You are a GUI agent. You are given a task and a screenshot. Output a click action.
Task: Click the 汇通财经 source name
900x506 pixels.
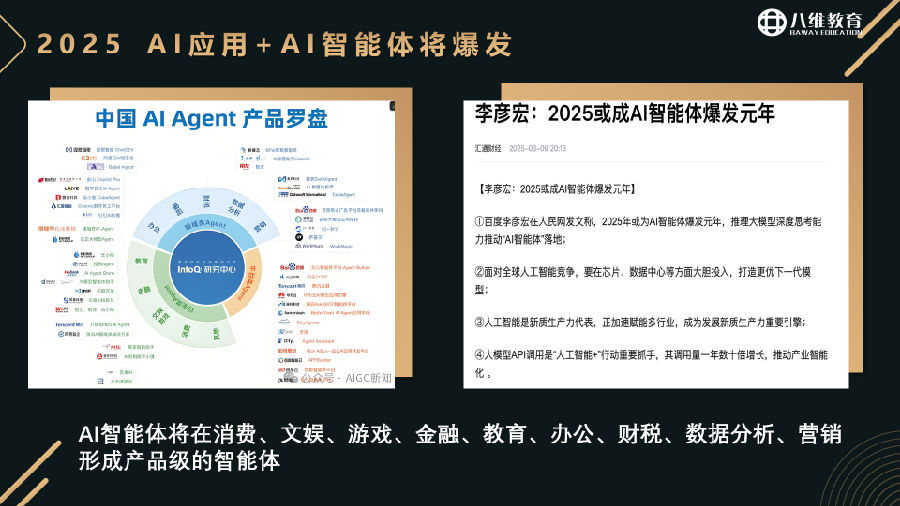(x=488, y=148)
